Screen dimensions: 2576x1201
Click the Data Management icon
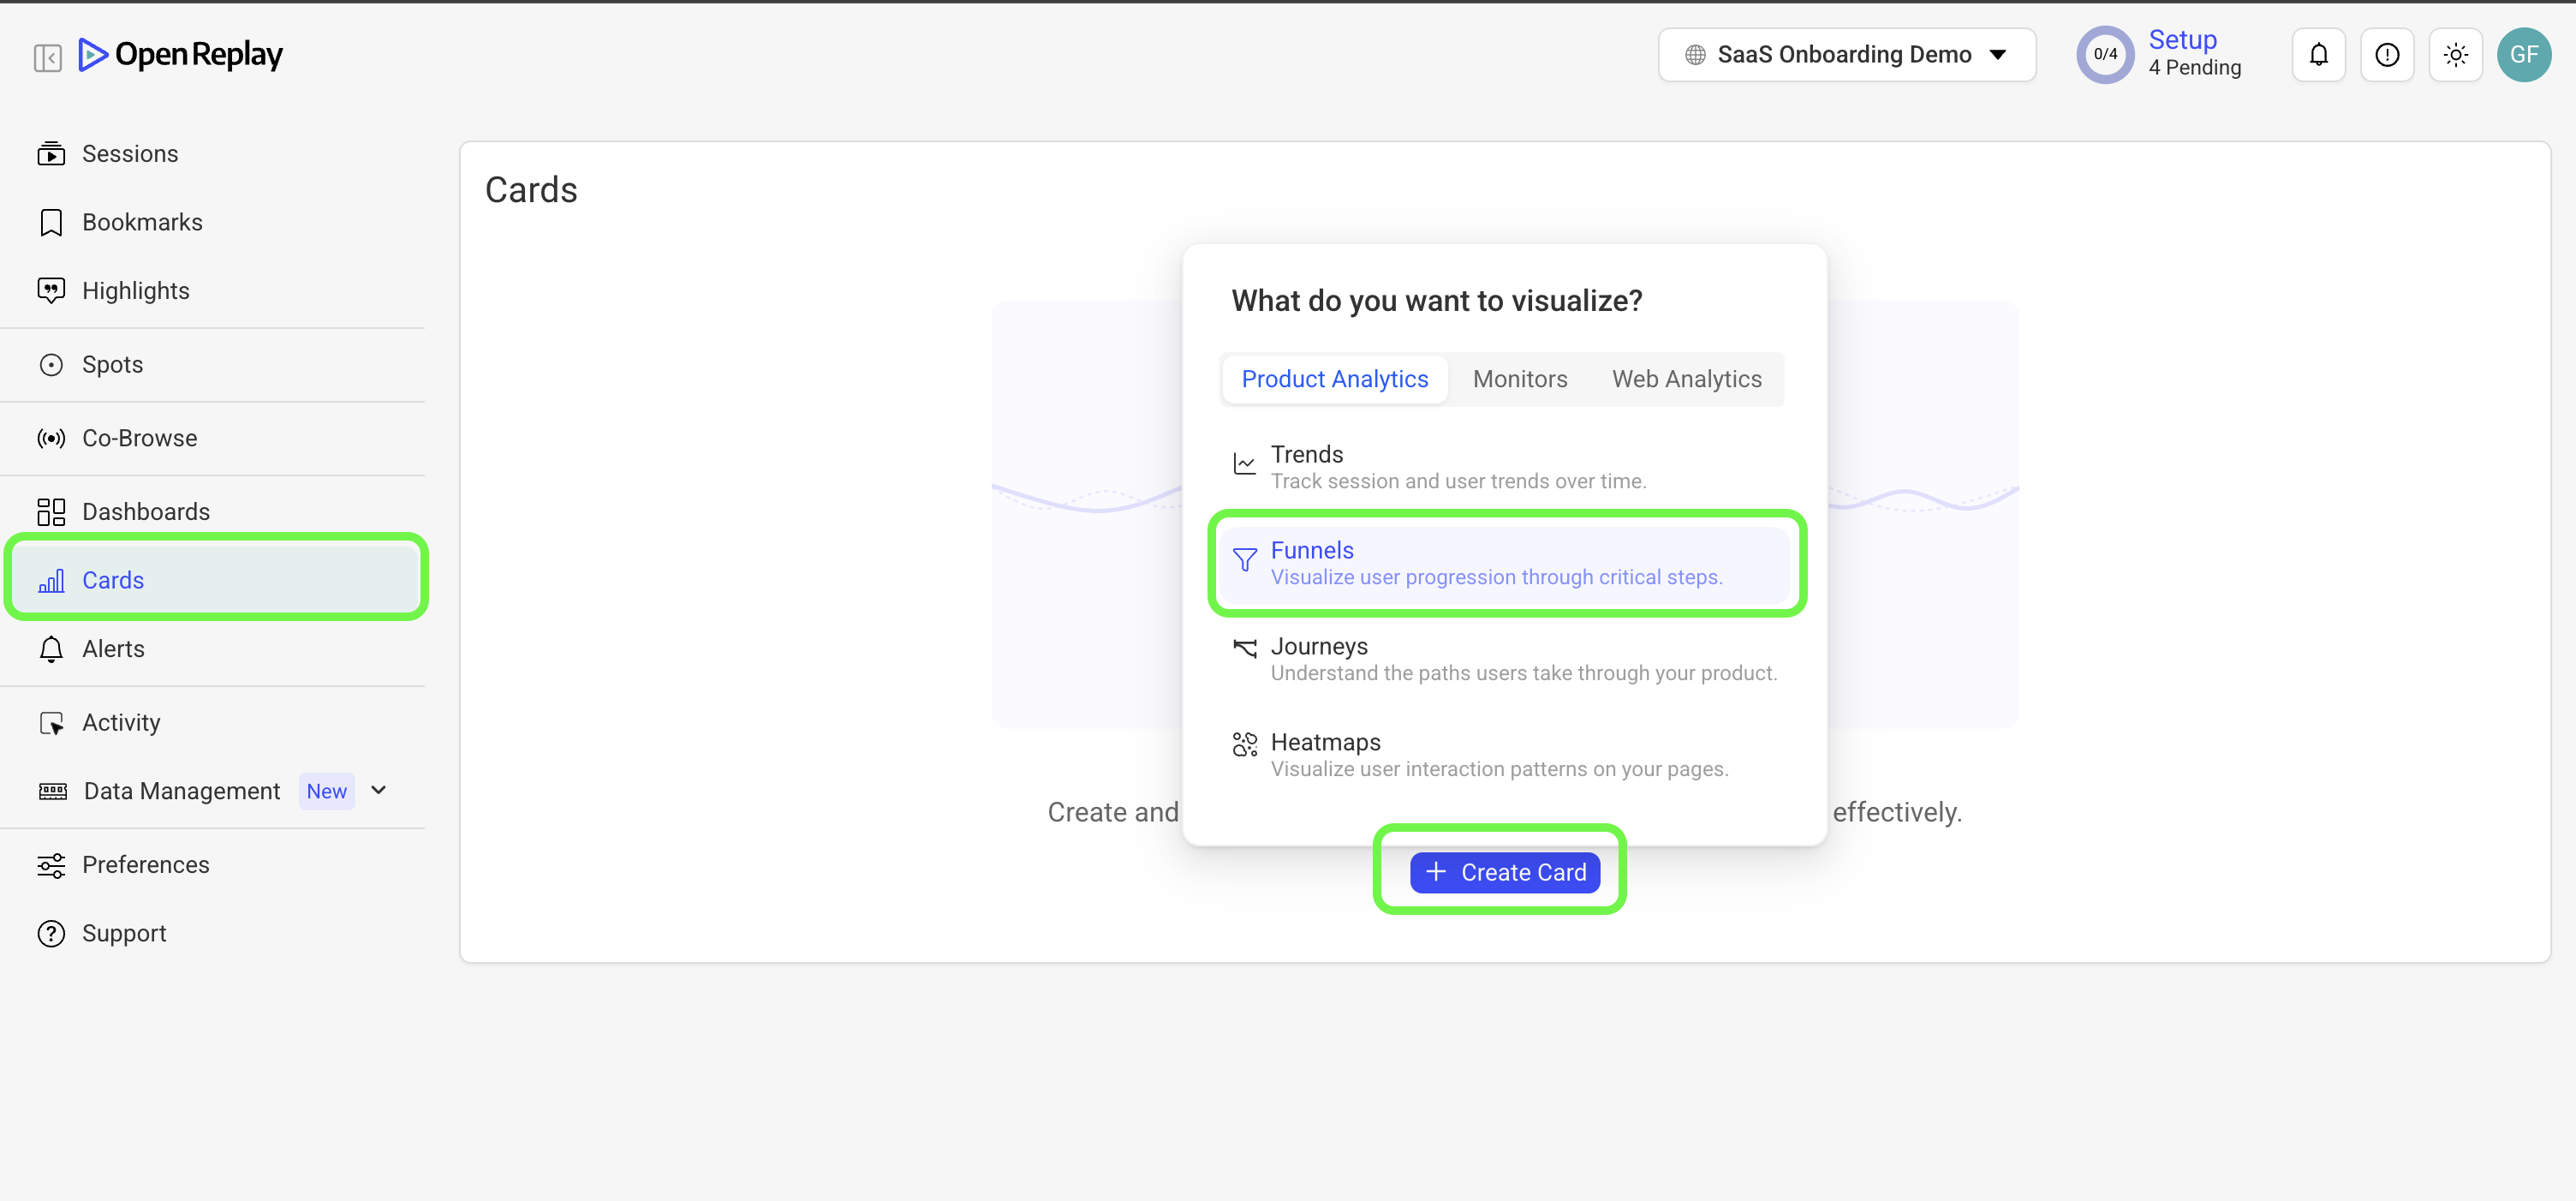pyautogui.click(x=53, y=791)
